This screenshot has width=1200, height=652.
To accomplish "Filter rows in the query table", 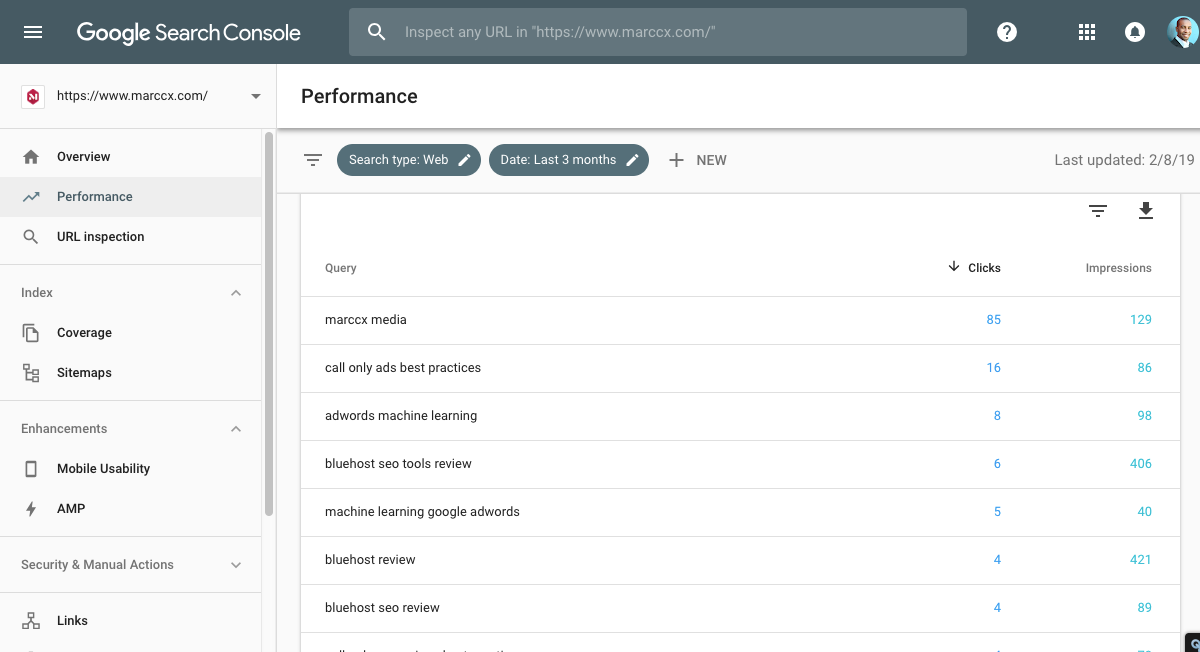I will 1098,211.
